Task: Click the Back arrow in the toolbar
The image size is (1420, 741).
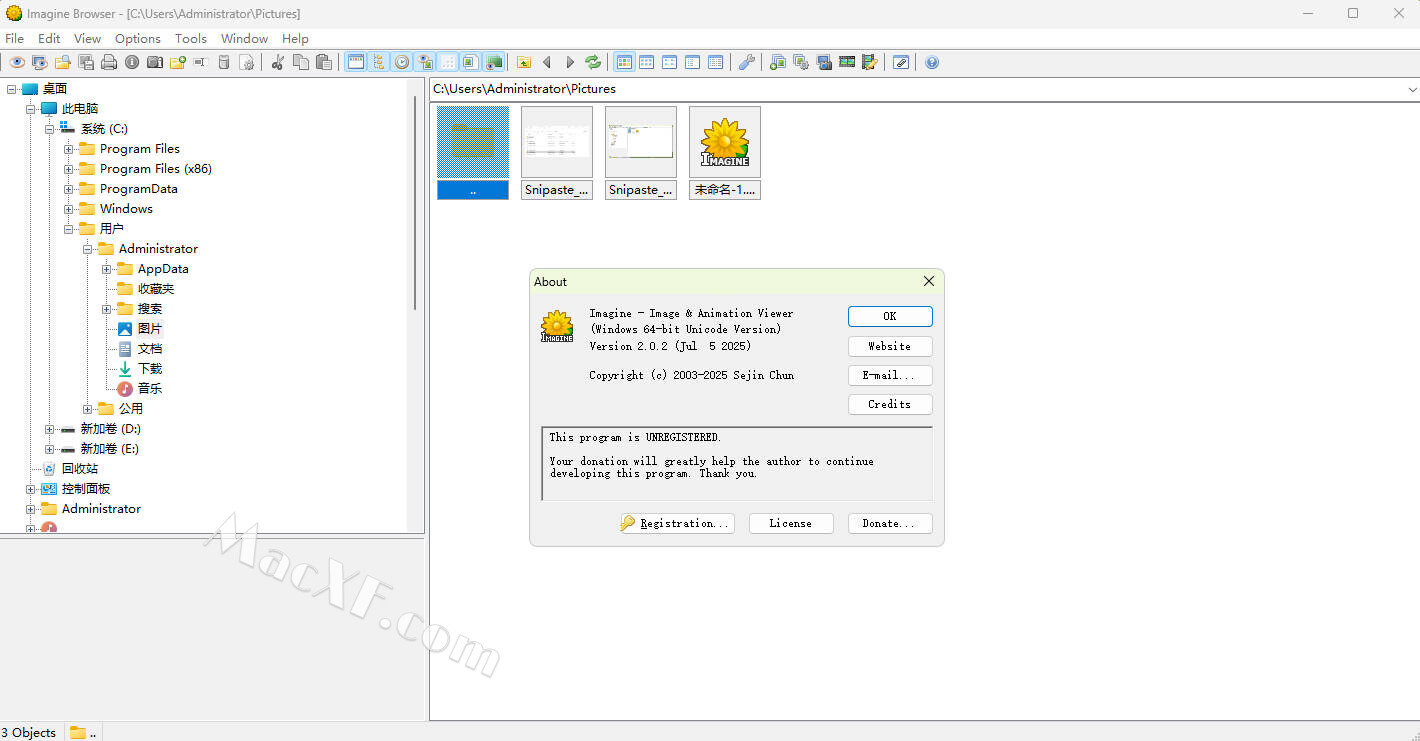Action: [x=547, y=62]
